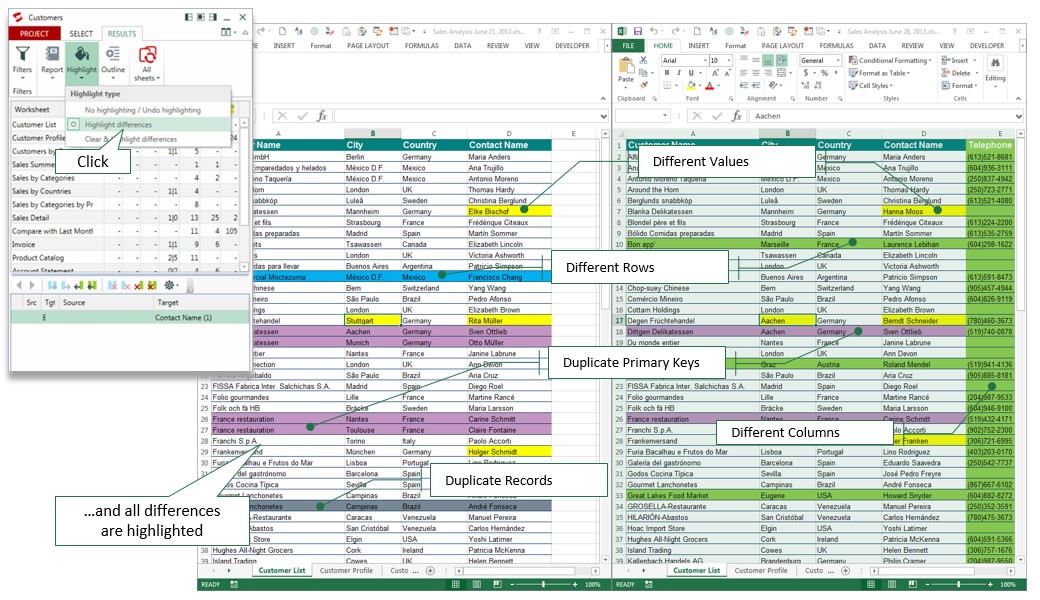Viewport: 1040px width, 600px height.
Task: Select Product Catalog row in worksheet list
Action: point(125,257)
